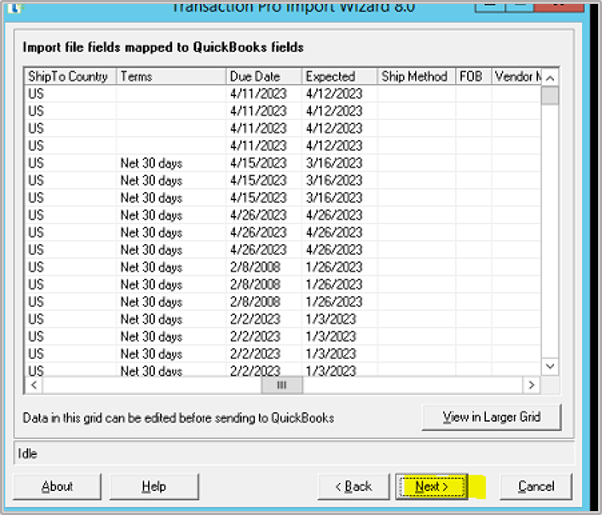Click the first 2/2/2023 Due Date cell
Viewport: 602px width, 516px height.
264,319
